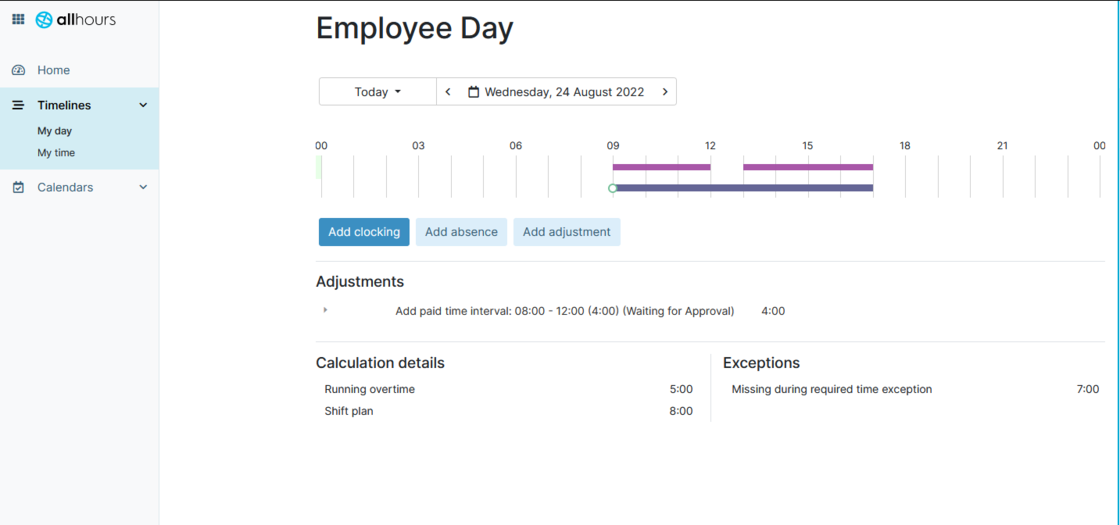
Task: Expand the paid time interval adjustment
Action: coord(325,310)
